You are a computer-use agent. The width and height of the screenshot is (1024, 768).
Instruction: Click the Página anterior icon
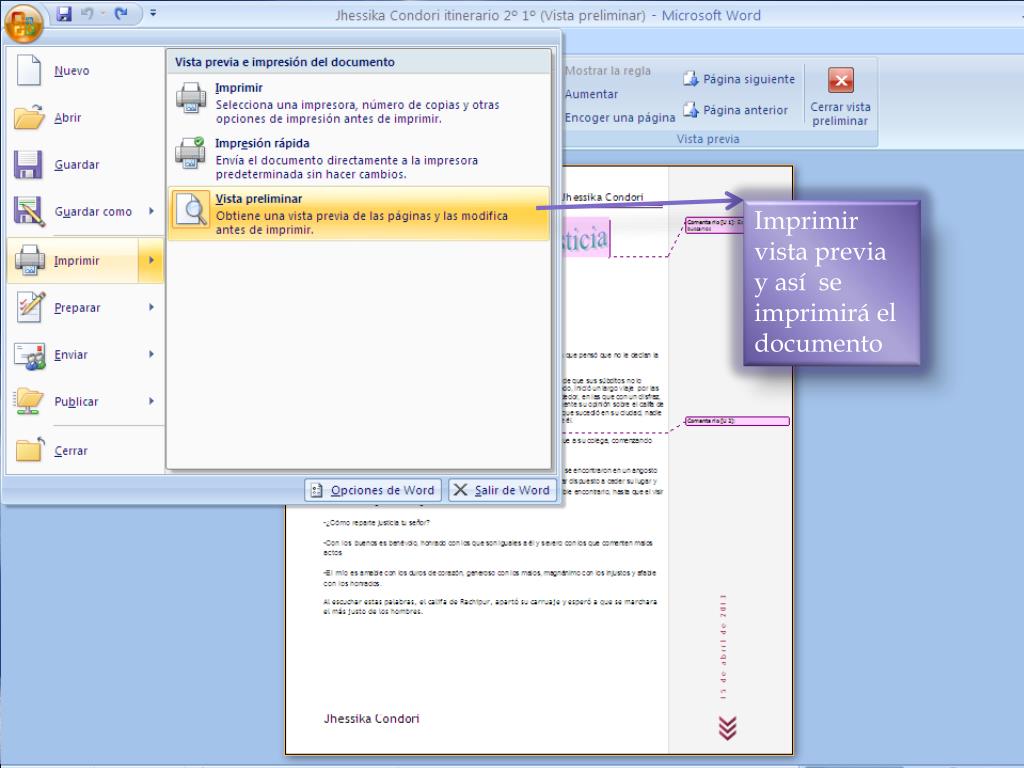tap(691, 110)
